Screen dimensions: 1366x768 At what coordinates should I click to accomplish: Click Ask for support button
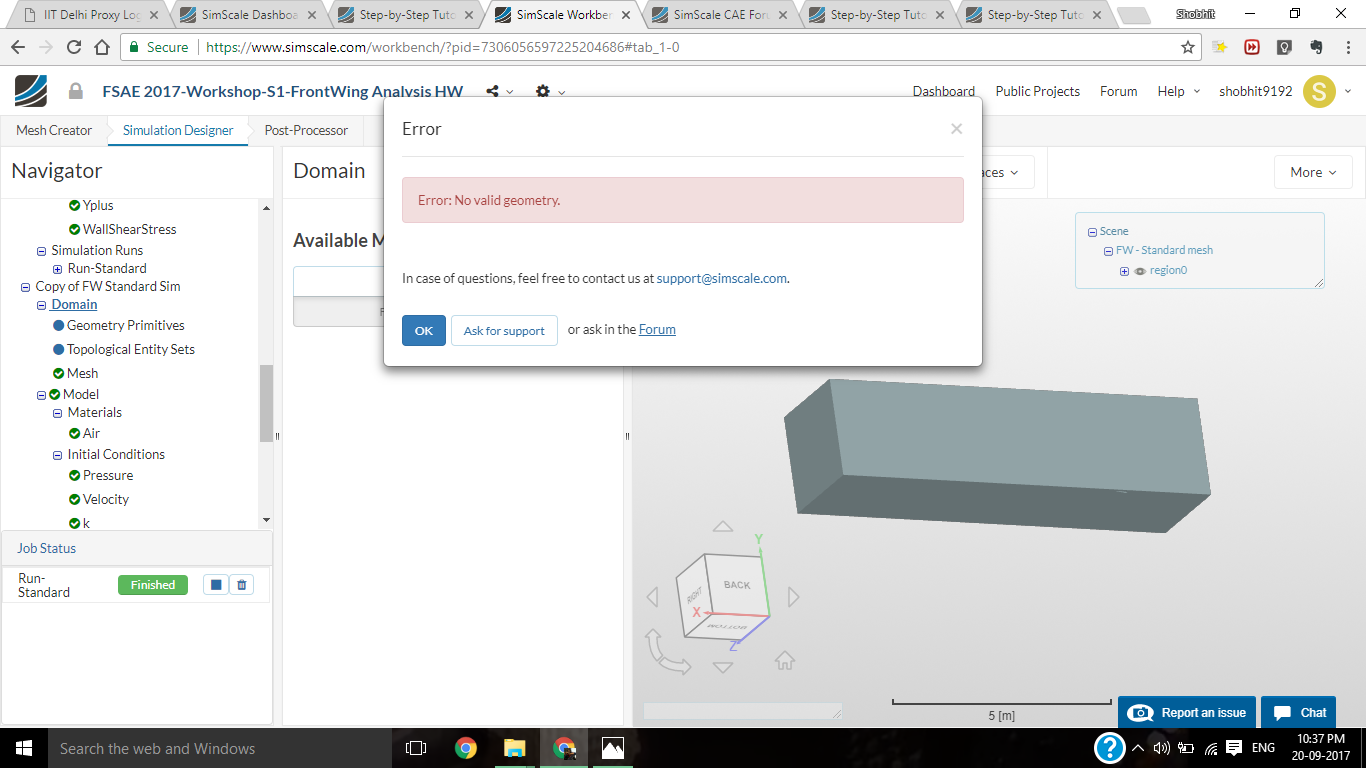pyautogui.click(x=504, y=330)
